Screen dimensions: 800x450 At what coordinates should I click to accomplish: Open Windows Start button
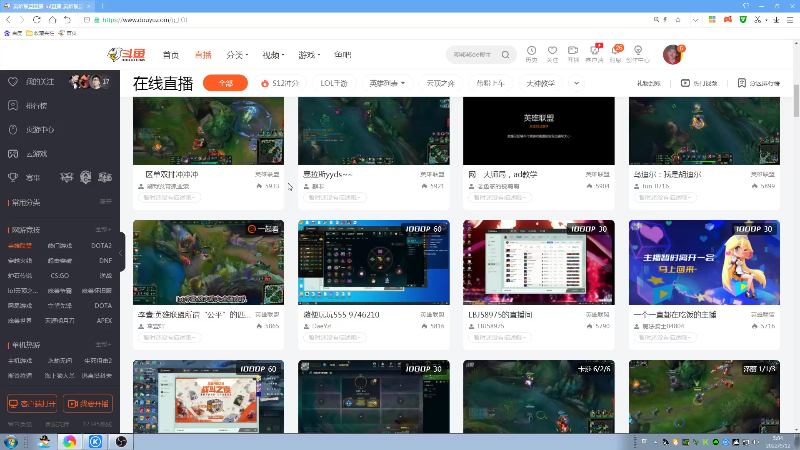[x=10, y=442]
